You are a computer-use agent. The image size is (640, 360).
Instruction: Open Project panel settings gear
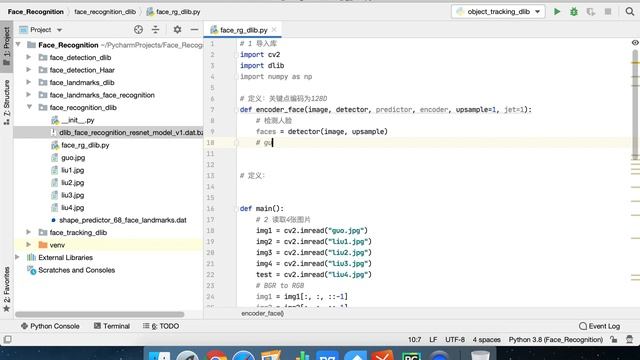[x=177, y=29]
